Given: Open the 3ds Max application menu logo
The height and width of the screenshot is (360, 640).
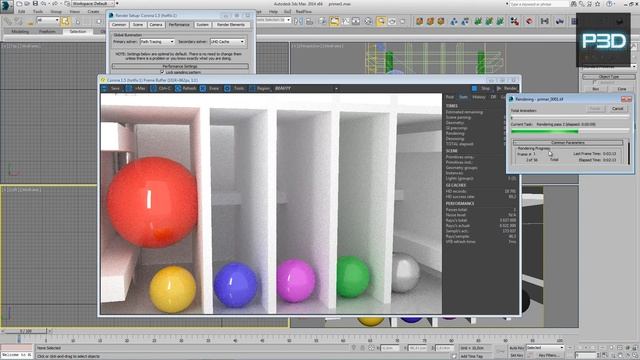Looking at the screenshot, I should pos(7,6).
